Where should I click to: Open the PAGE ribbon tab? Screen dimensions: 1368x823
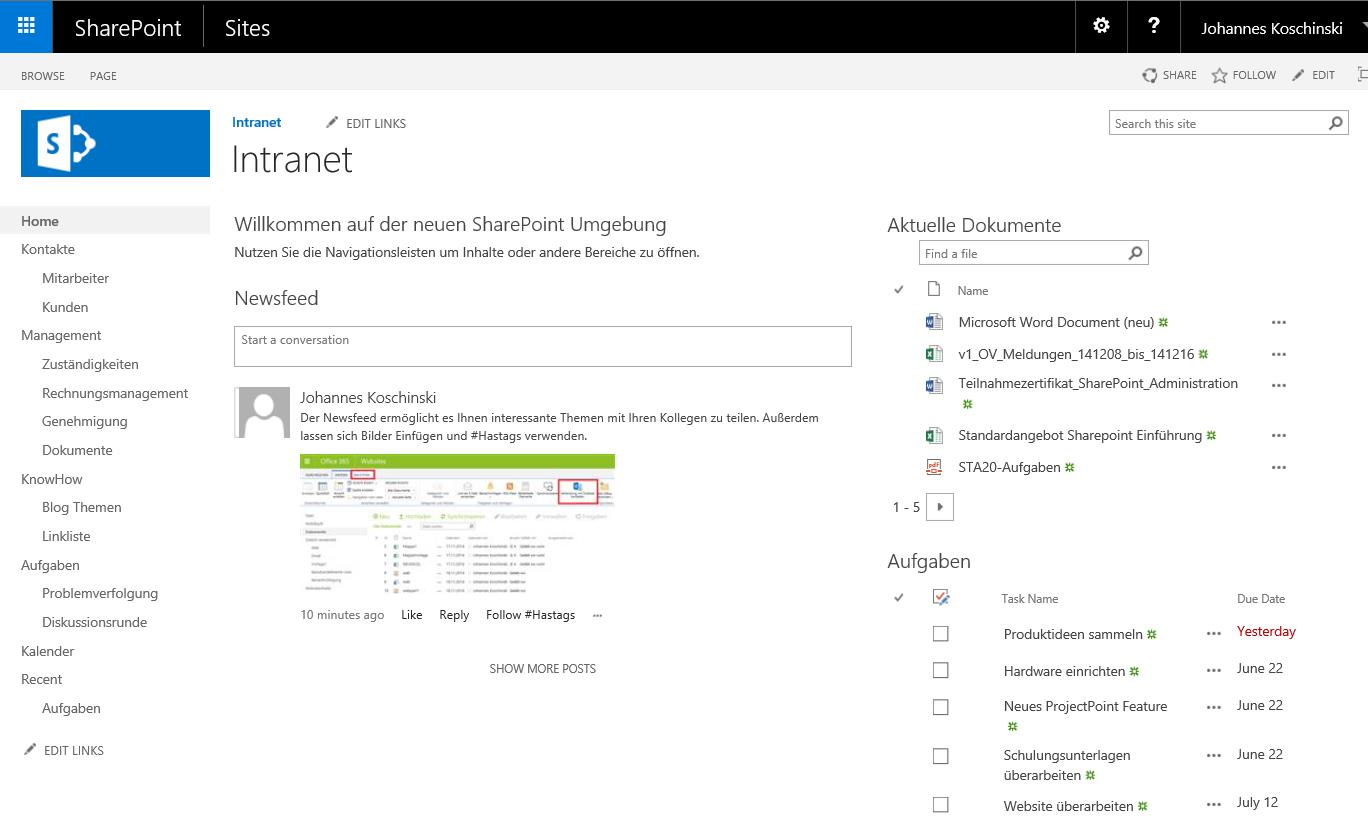click(x=103, y=76)
